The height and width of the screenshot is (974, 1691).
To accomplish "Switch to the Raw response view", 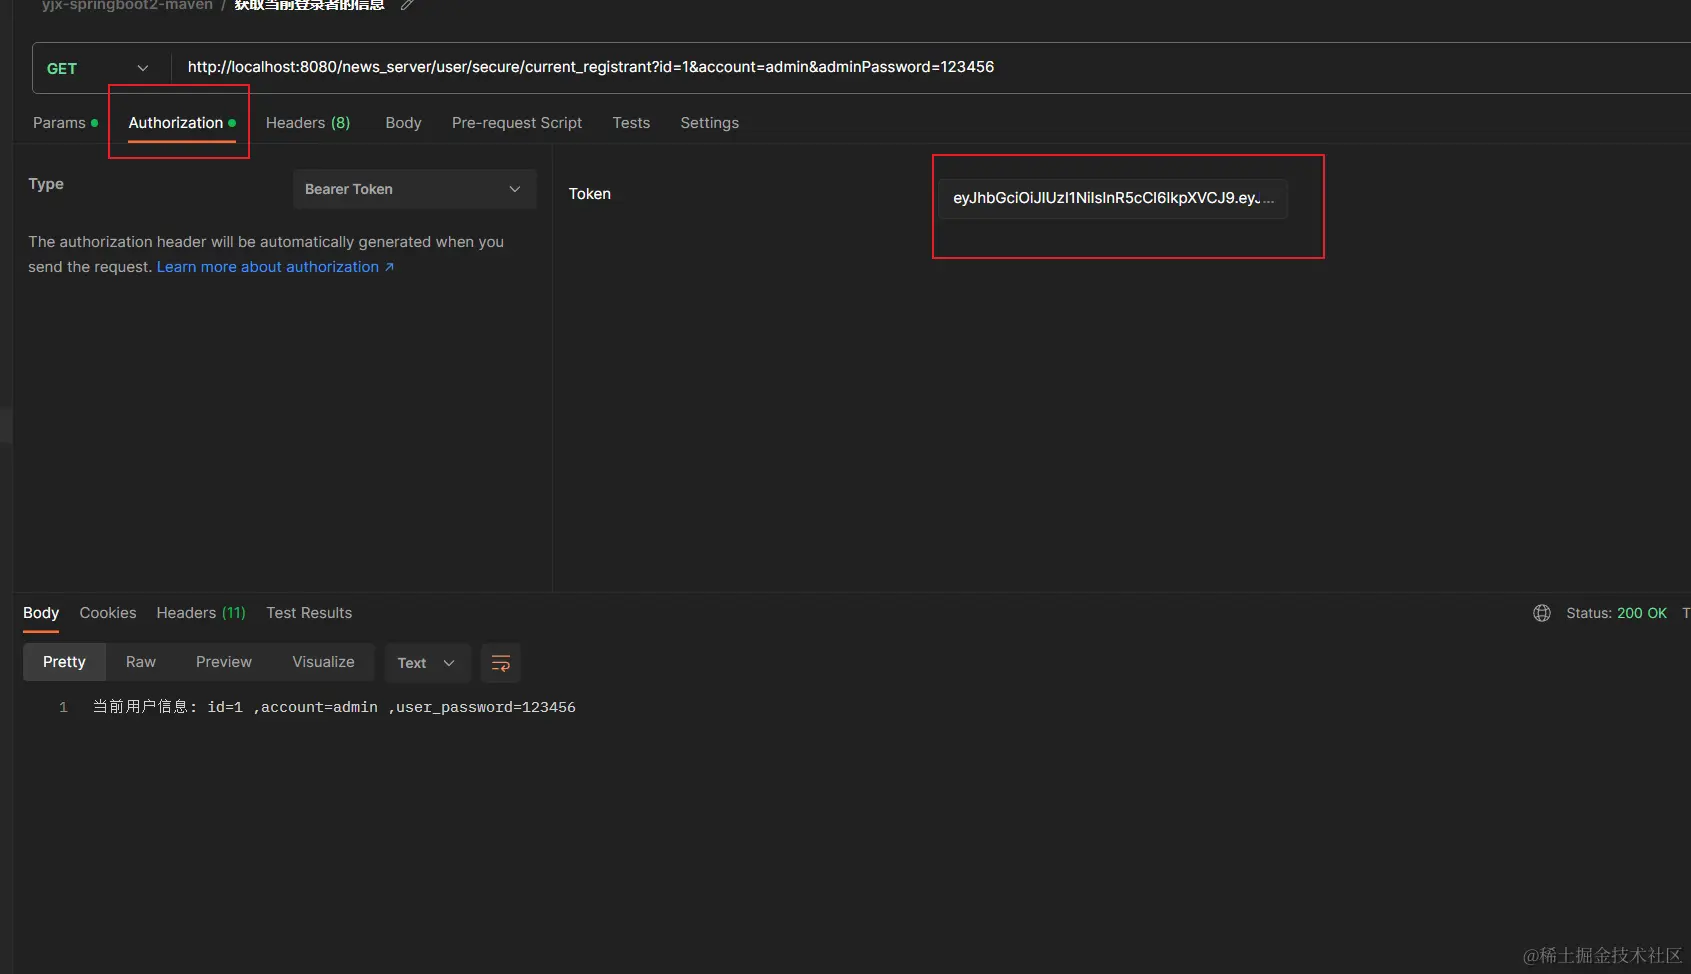I will (141, 662).
